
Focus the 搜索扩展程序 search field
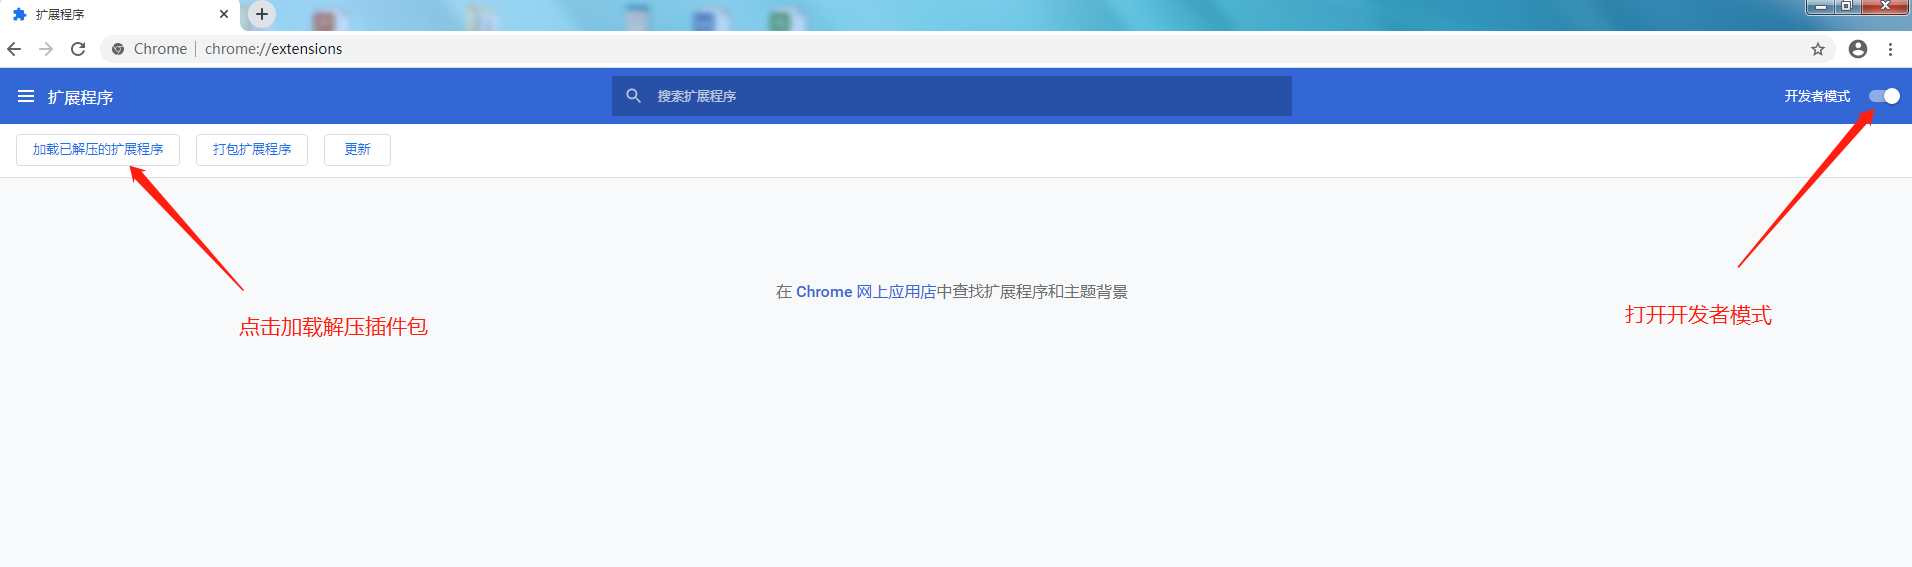click(952, 96)
